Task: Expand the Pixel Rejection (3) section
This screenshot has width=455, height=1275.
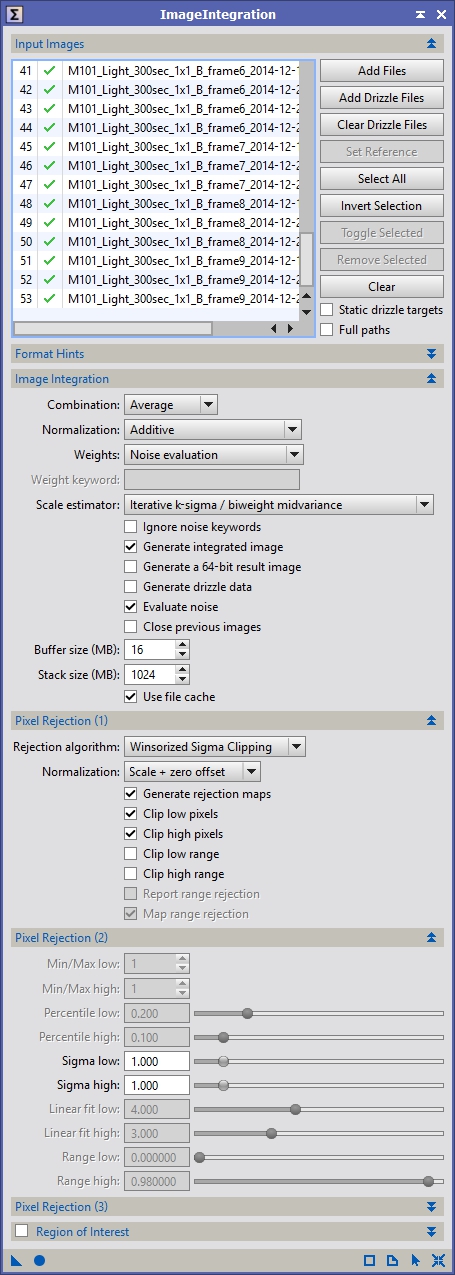Action: pyautogui.click(x=227, y=1207)
